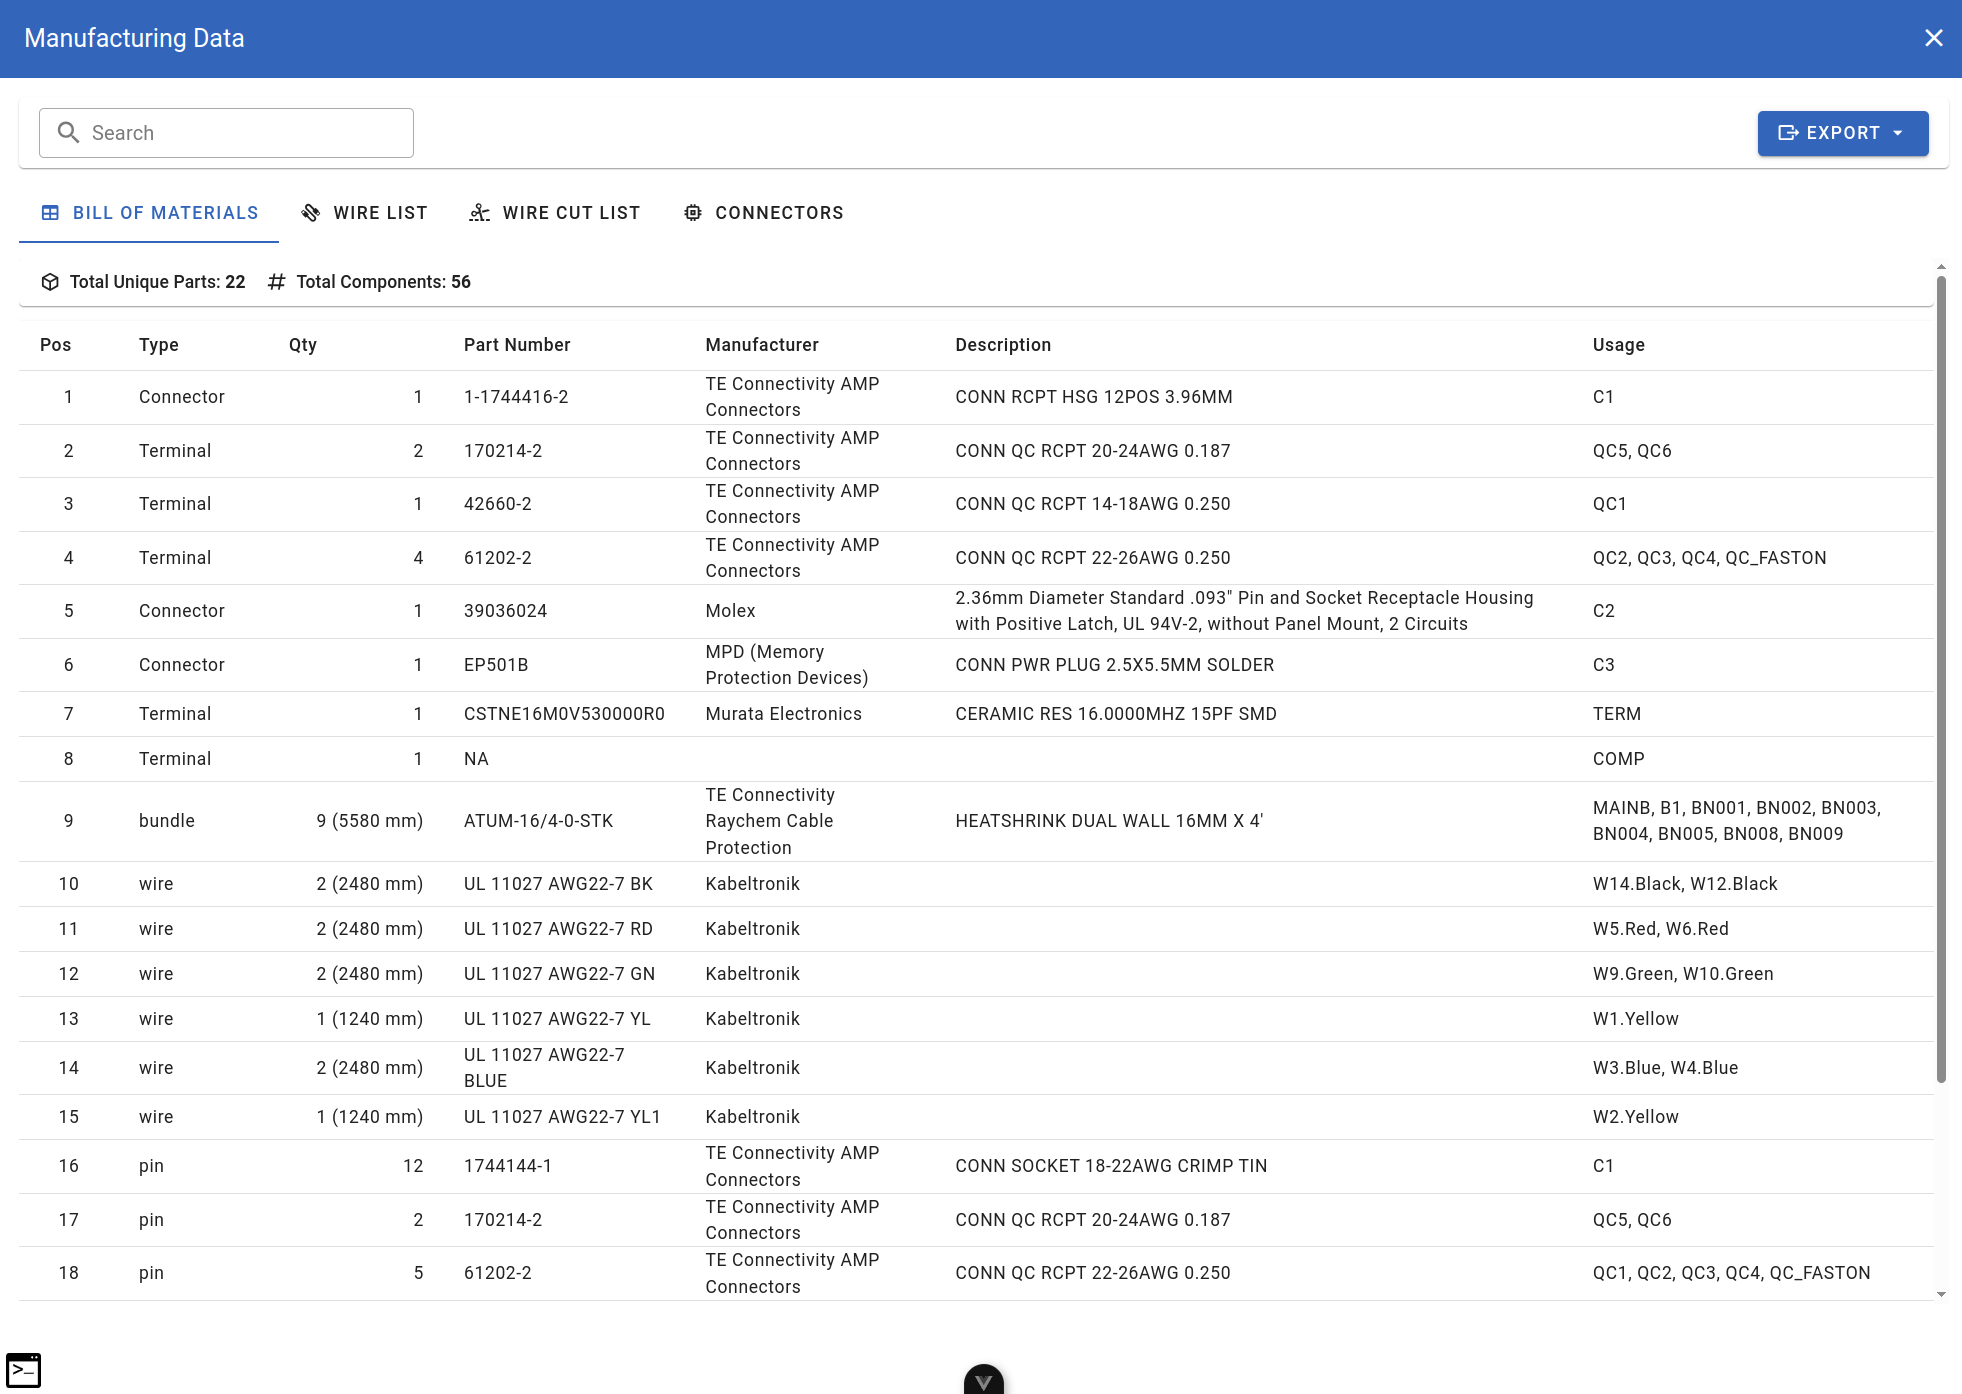1962x1394 pixels.
Task: Close the Manufacturing Data dialog
Action: coord(1933,38)
